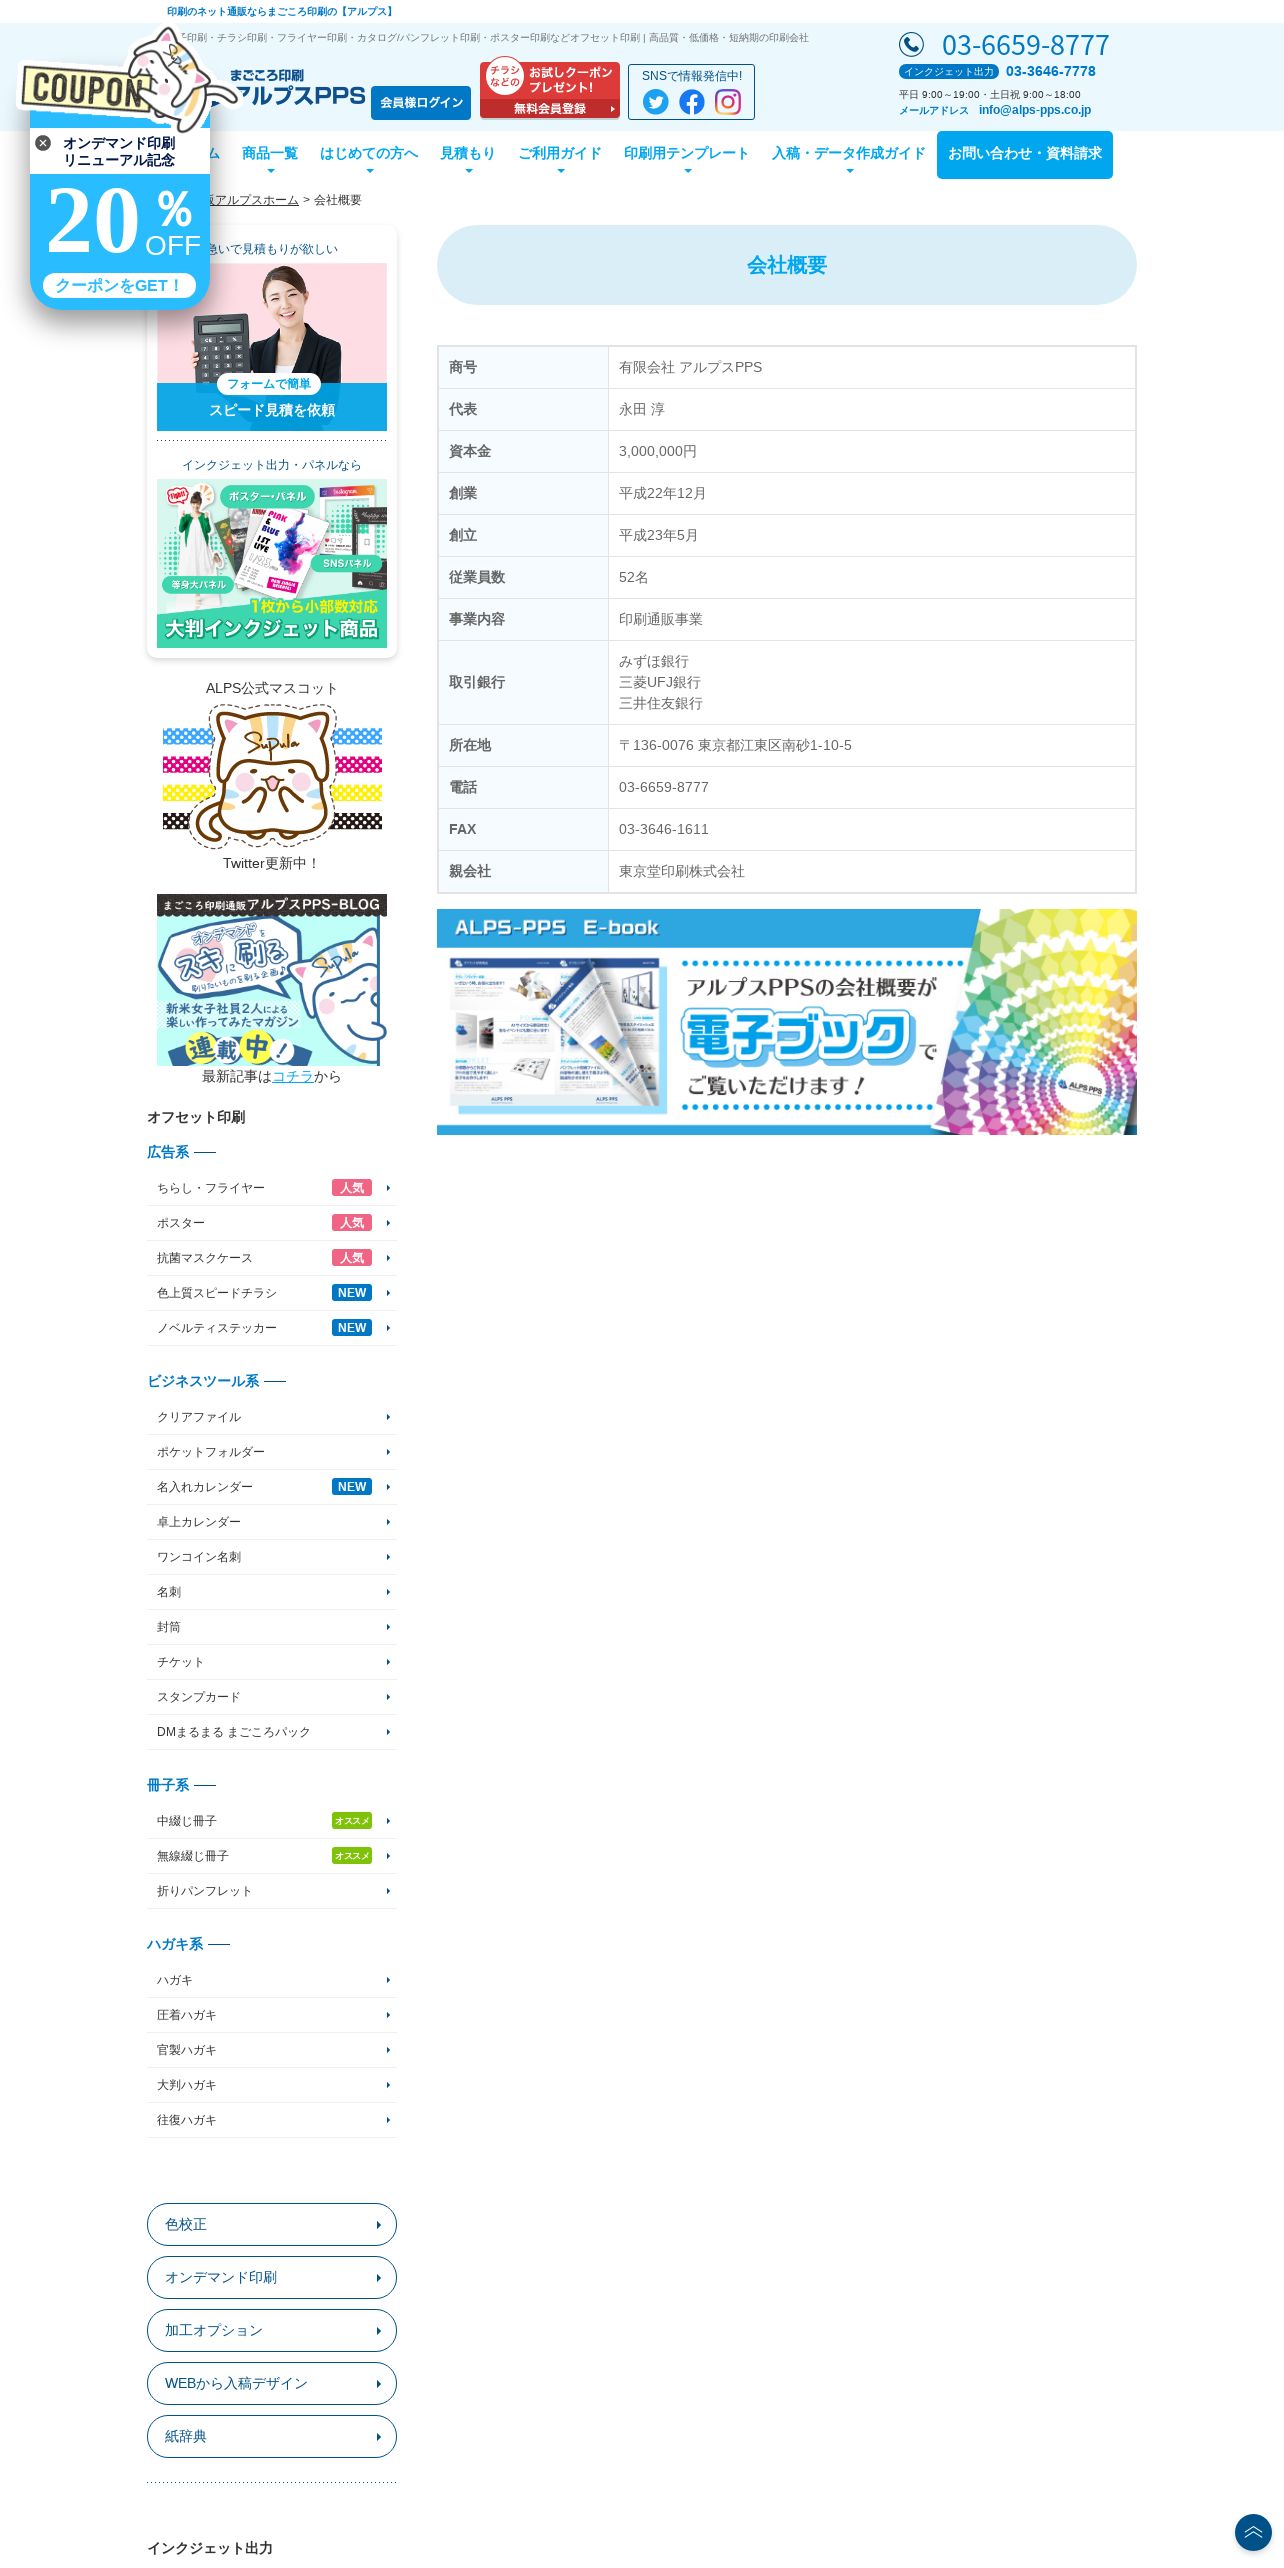Open the Instagram social icon

(728, 102)
